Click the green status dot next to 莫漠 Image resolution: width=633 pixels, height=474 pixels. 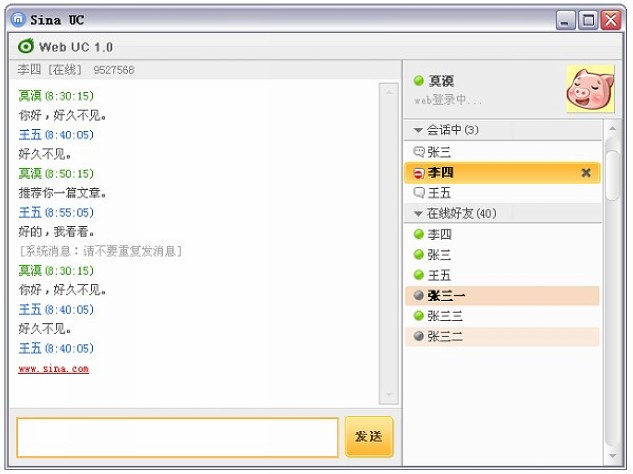click(x=419, y=81)
